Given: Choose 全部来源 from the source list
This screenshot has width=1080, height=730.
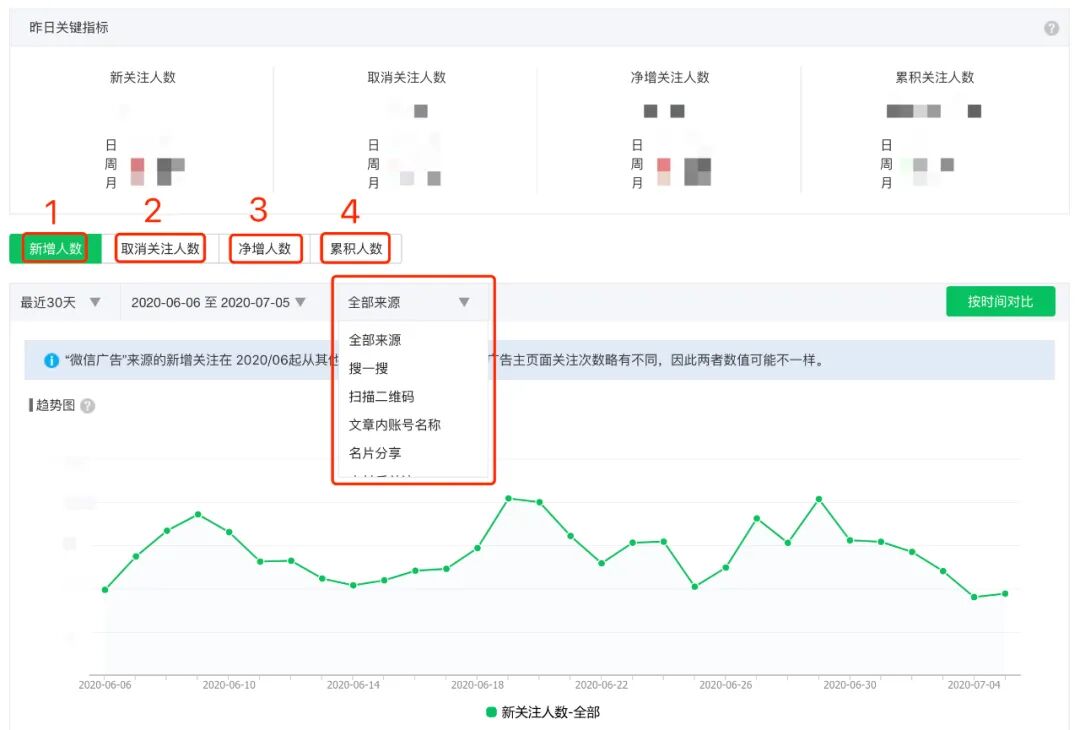Looking at the screenshot, I should coord(375,340).
